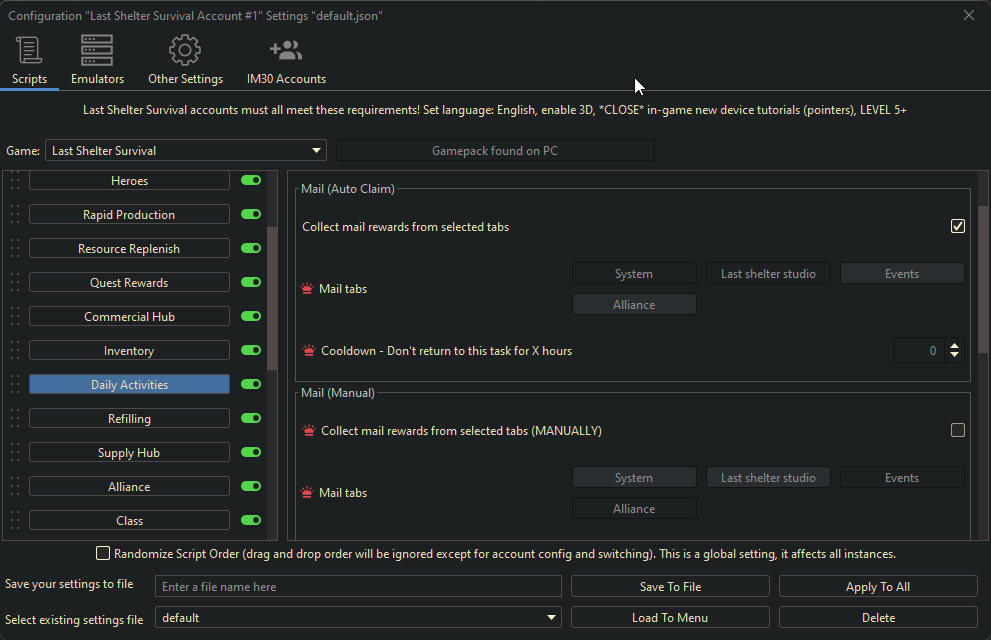Open the IM30 Accounts people icon
This screenshot has width=991, height=640.
pos(286,50)
